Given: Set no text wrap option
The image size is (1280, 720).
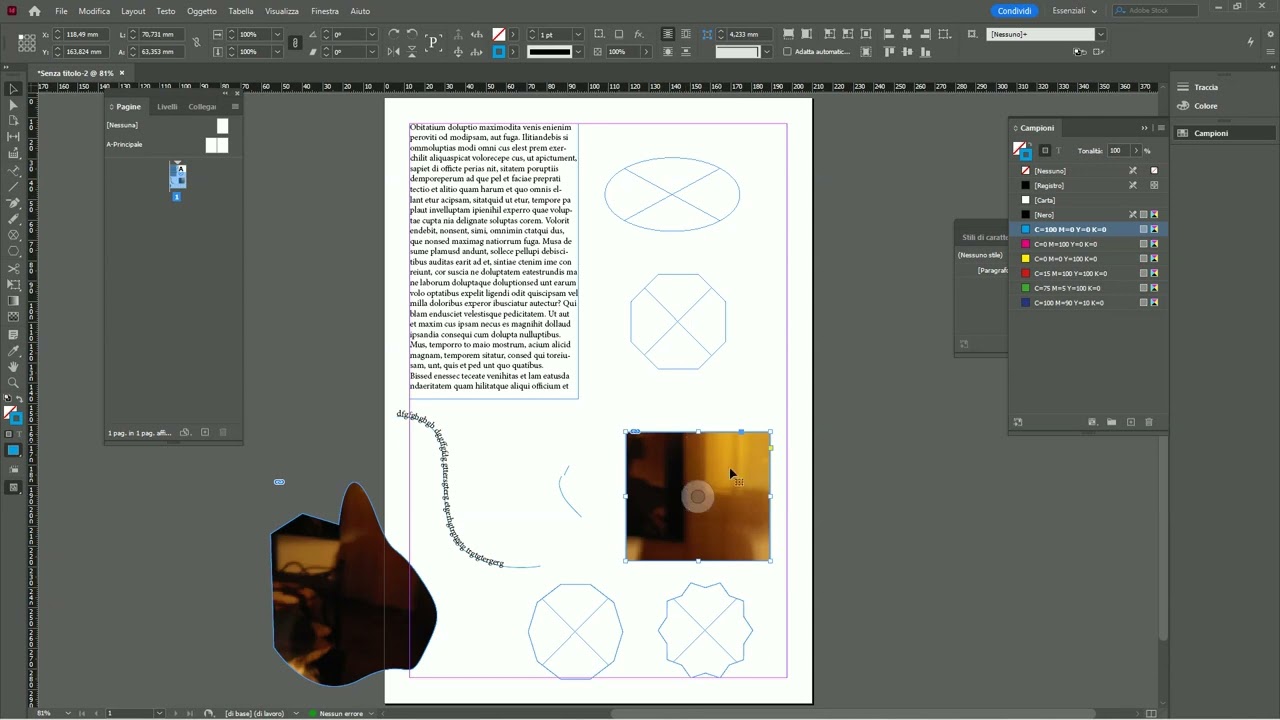Looking at the screenshot, I should pyautogui.click(x=668, y=34).
